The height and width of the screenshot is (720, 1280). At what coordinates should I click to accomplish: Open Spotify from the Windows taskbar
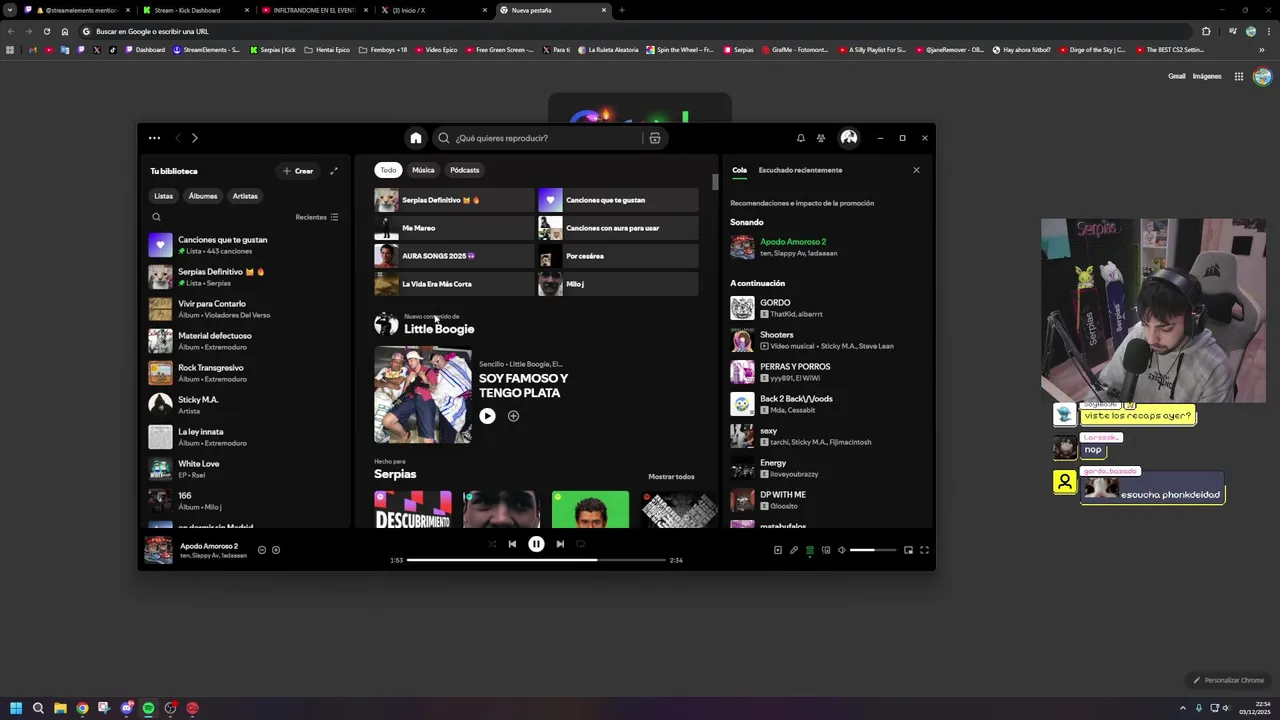coord(148,708)
